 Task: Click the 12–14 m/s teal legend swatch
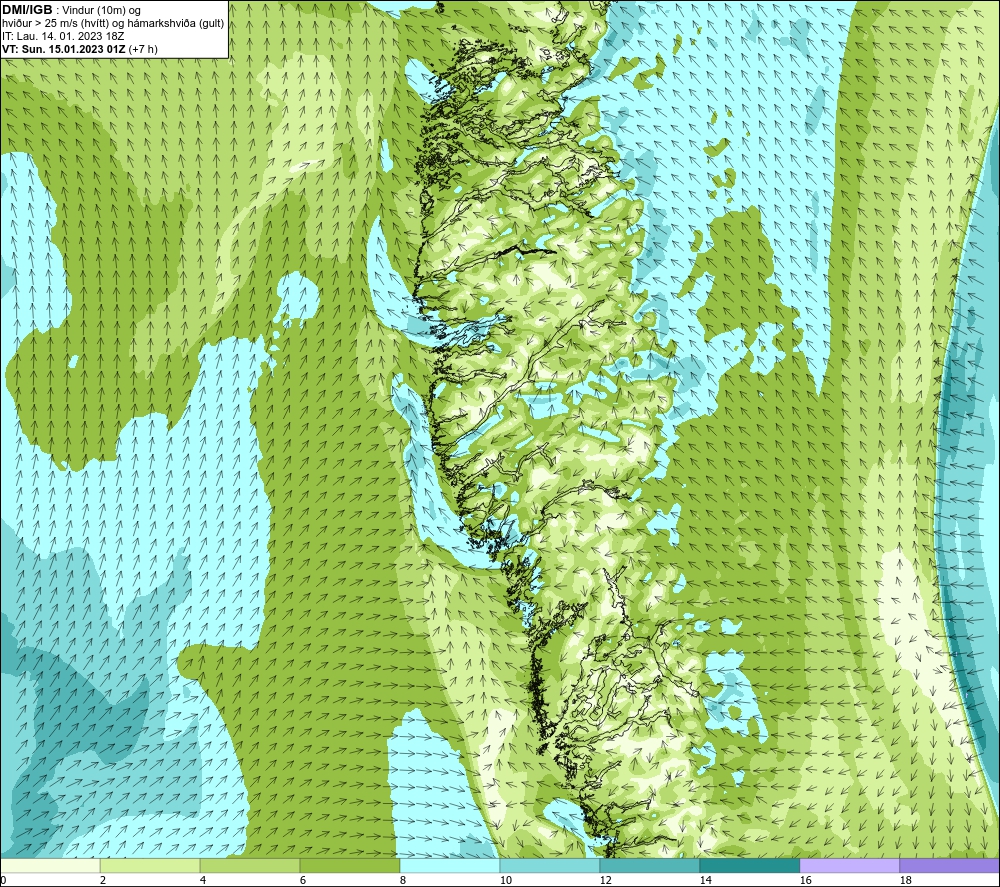pos(649,865)
